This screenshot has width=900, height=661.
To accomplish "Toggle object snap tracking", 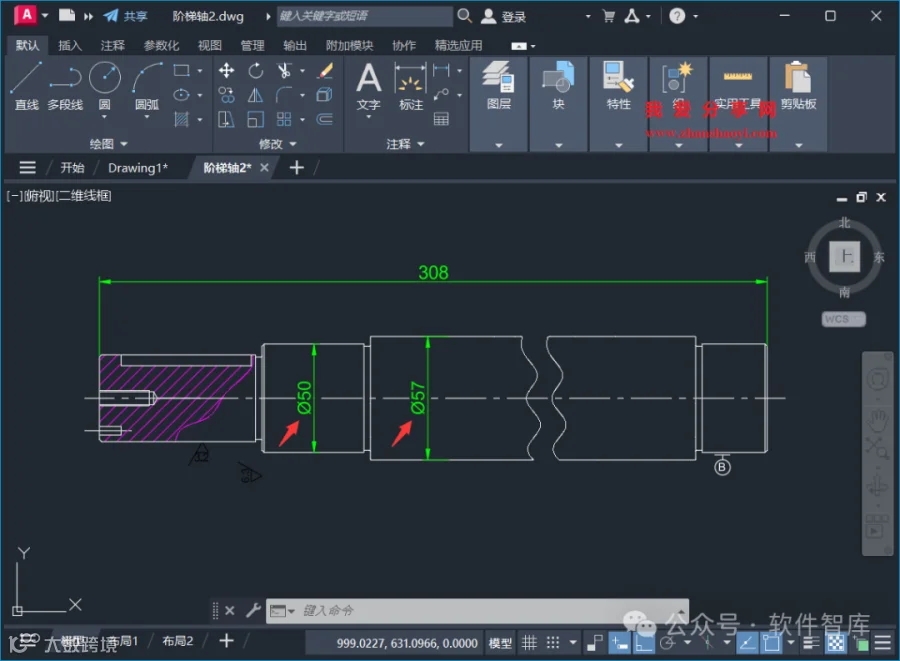I will click(x=747, y=643).
